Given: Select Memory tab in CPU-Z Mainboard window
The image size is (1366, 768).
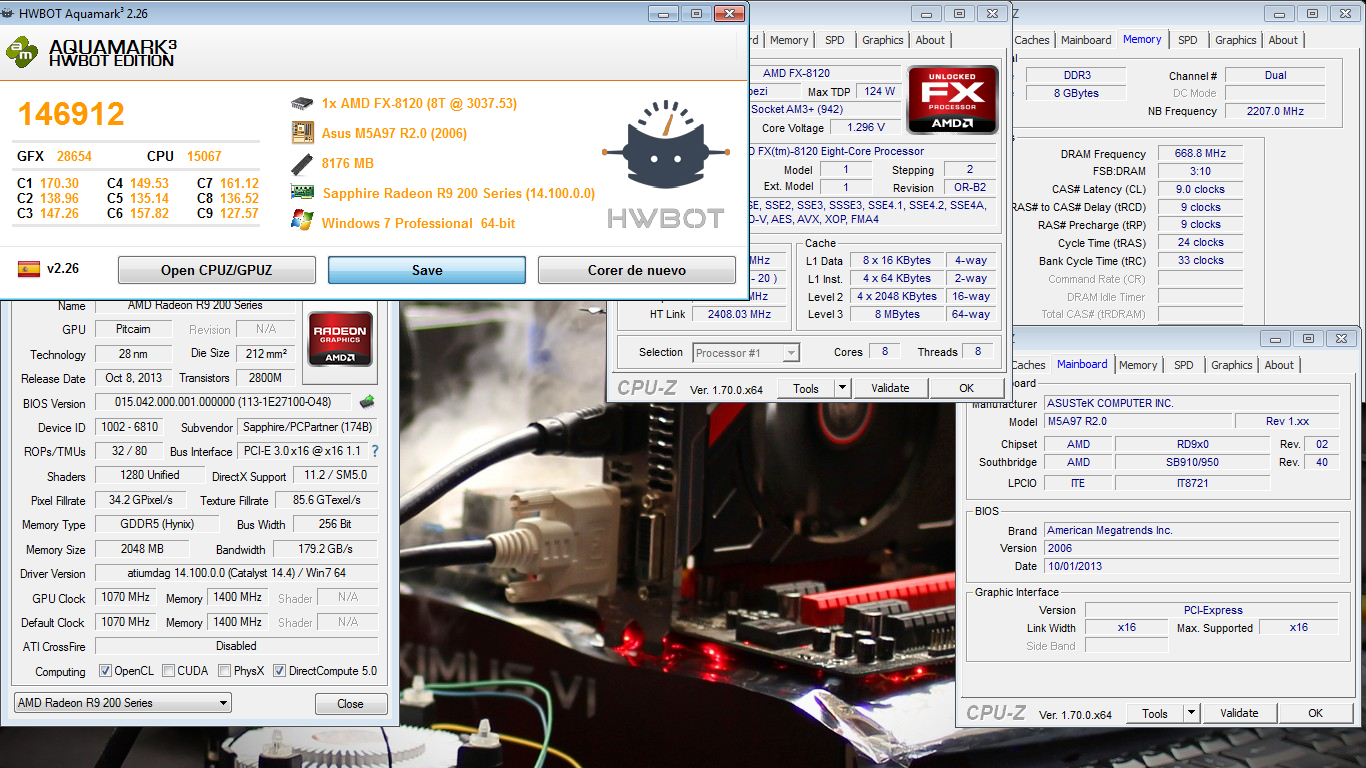Looking at the screenshot, I should (x=1138, y=365).
